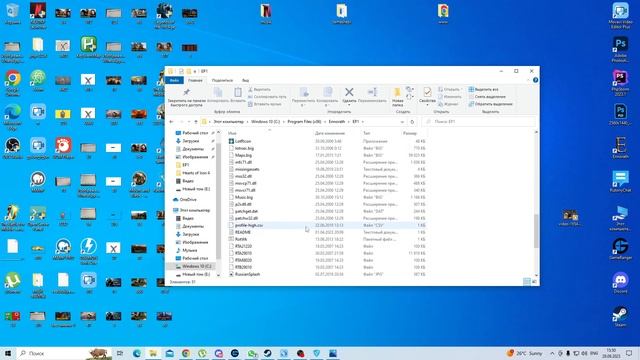640x360 pixels.
Task: Click the navigation pane scrollbar
Action: pyautogui.click(x=218, y=202)
